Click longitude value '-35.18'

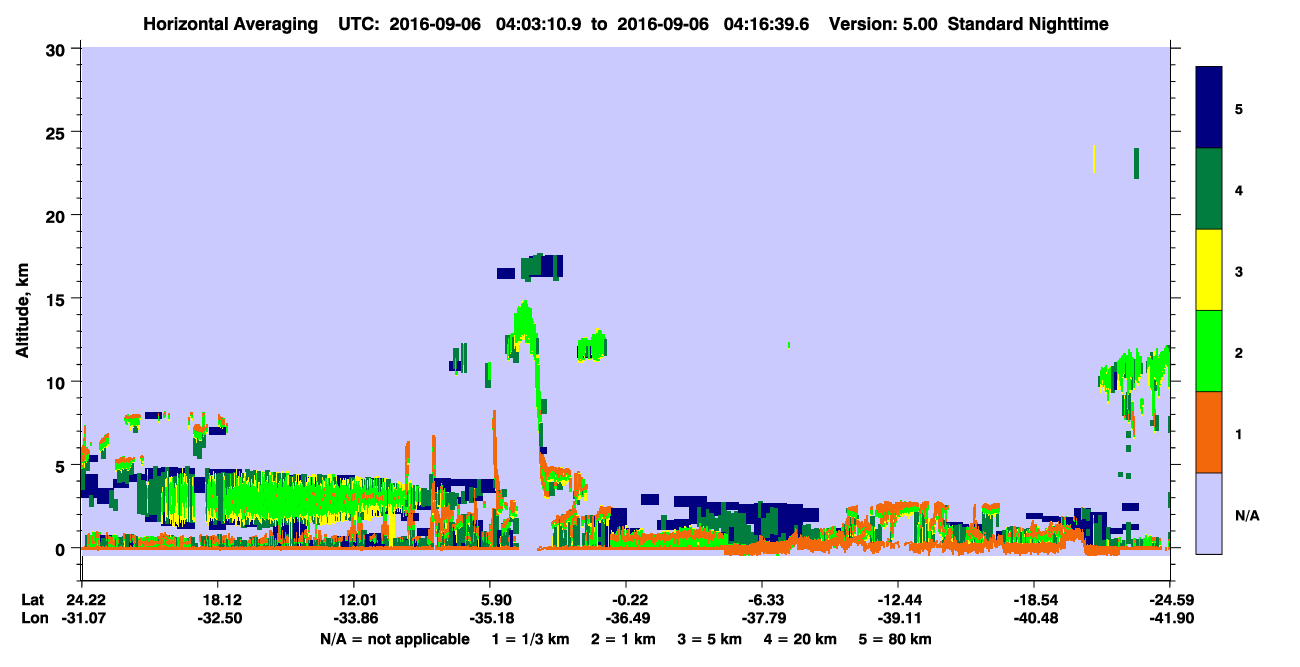pyautogui.click(x=490, y=618)
